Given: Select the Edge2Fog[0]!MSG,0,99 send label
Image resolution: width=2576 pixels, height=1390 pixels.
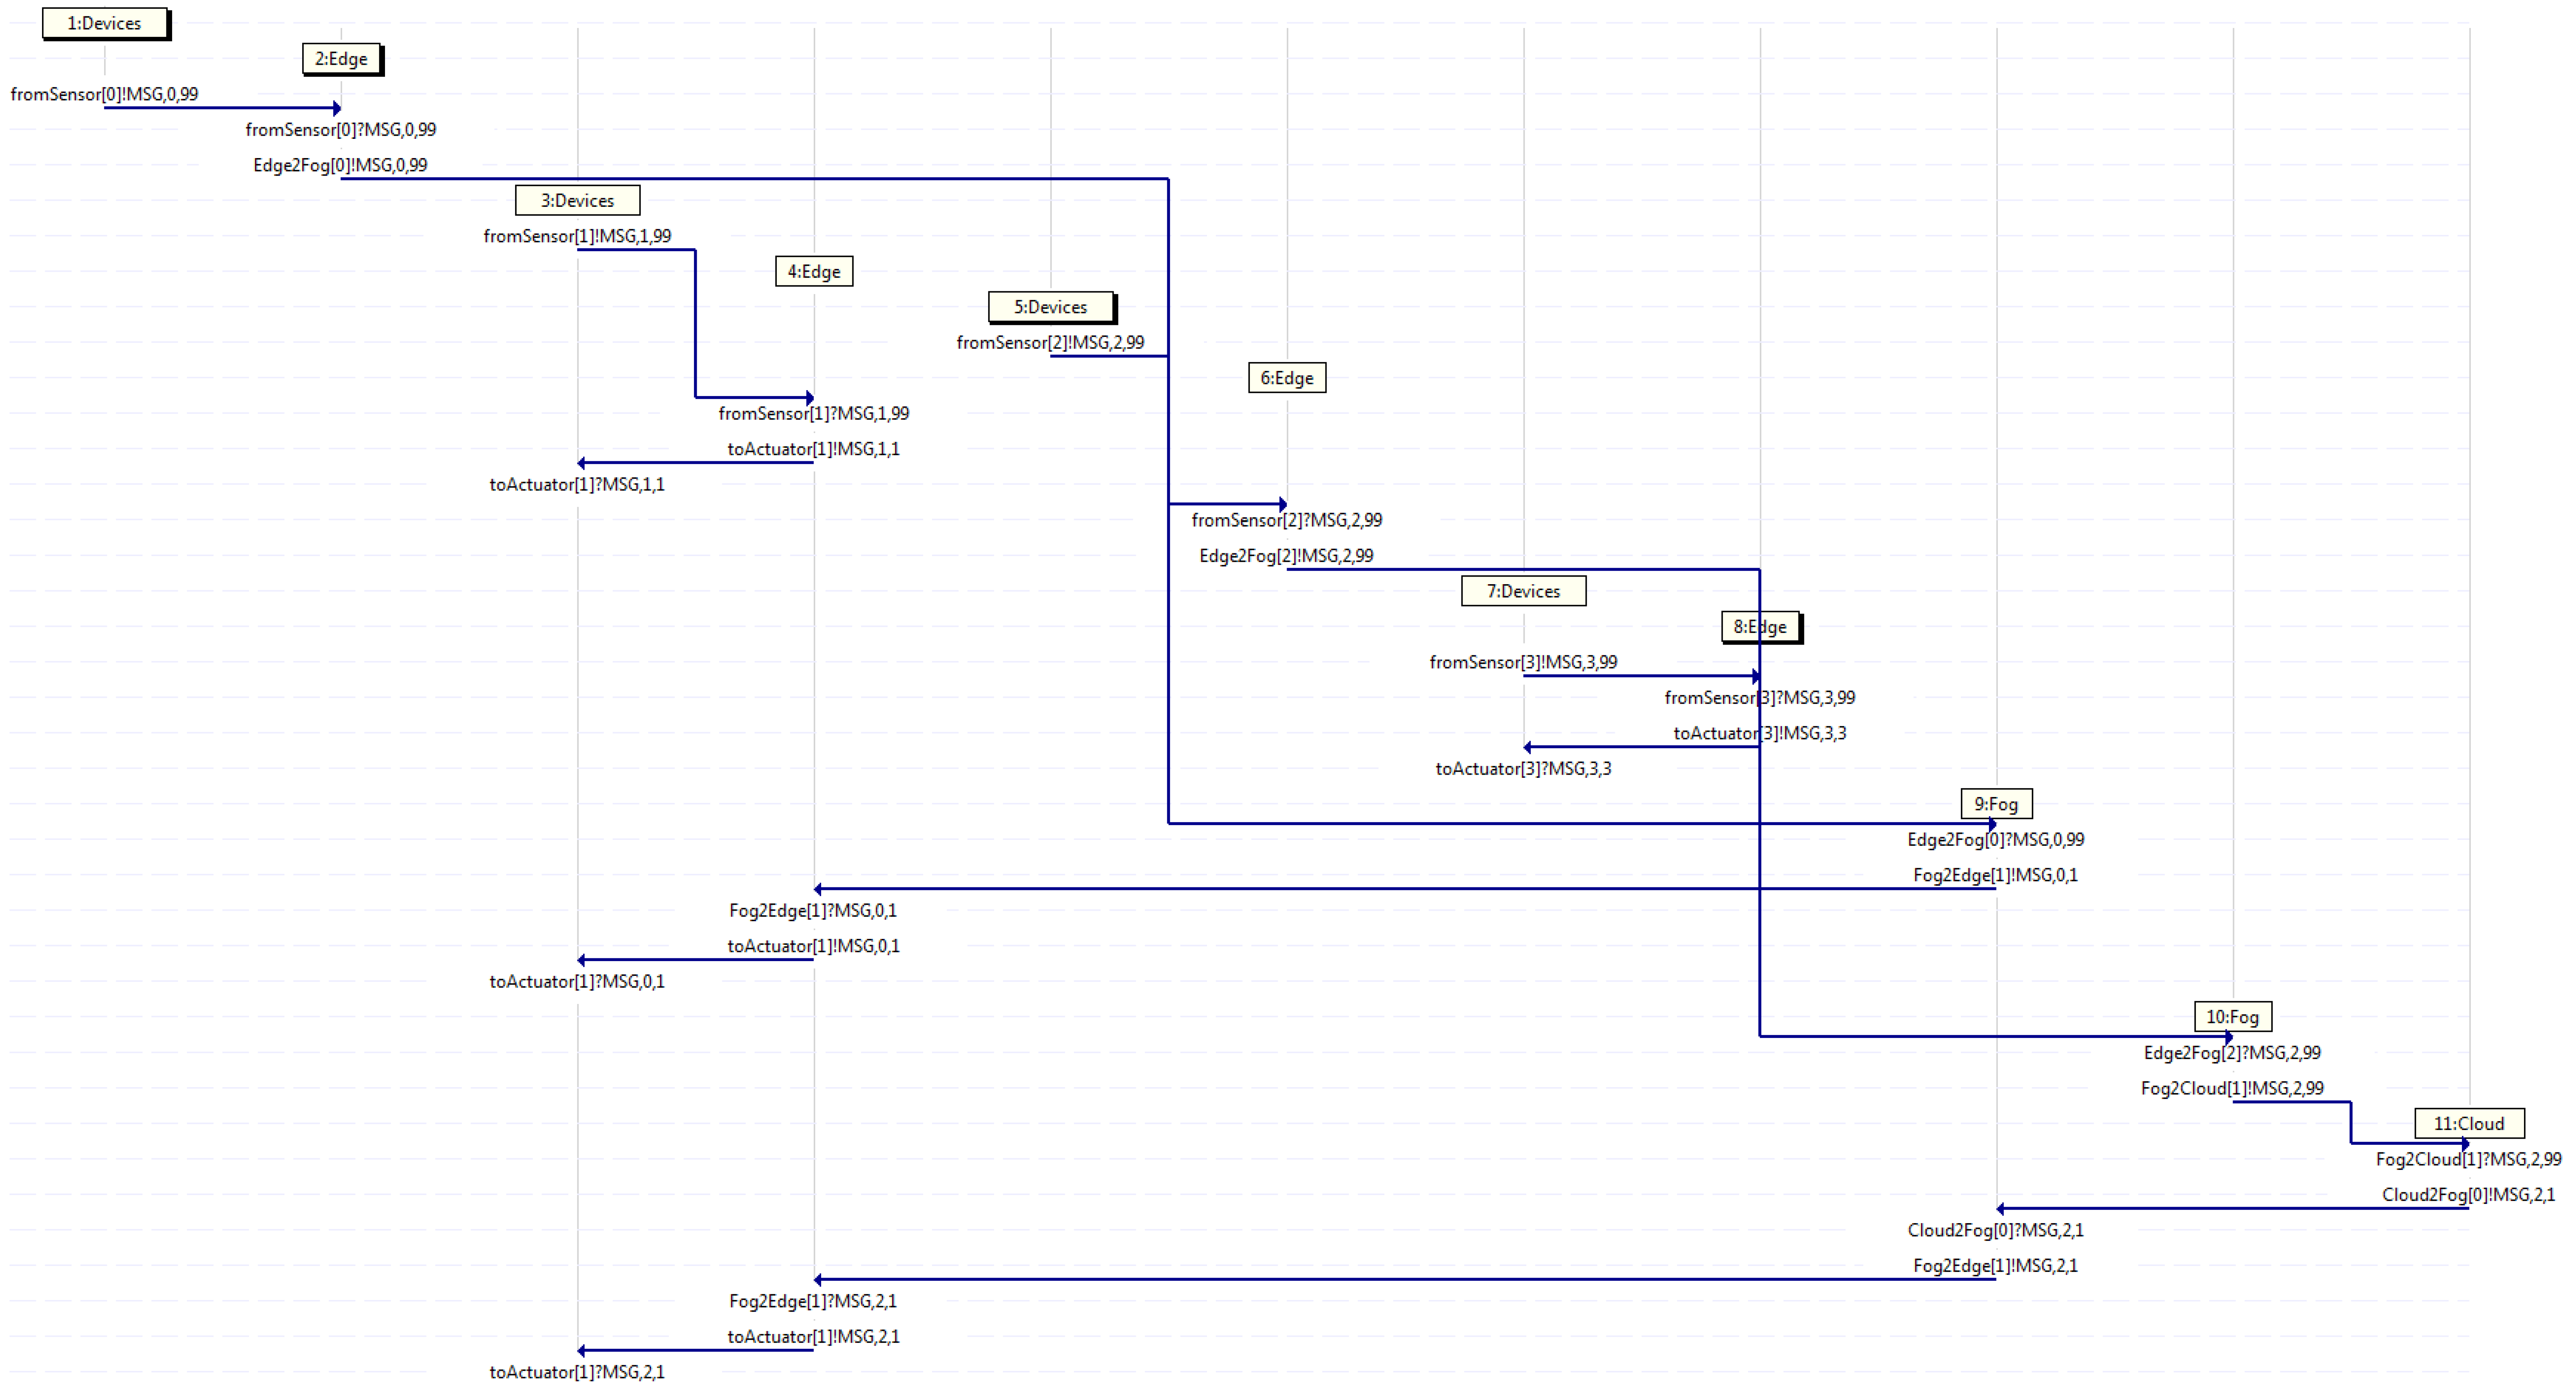Looking at the screenshot, I should click(x=340, y=165).
